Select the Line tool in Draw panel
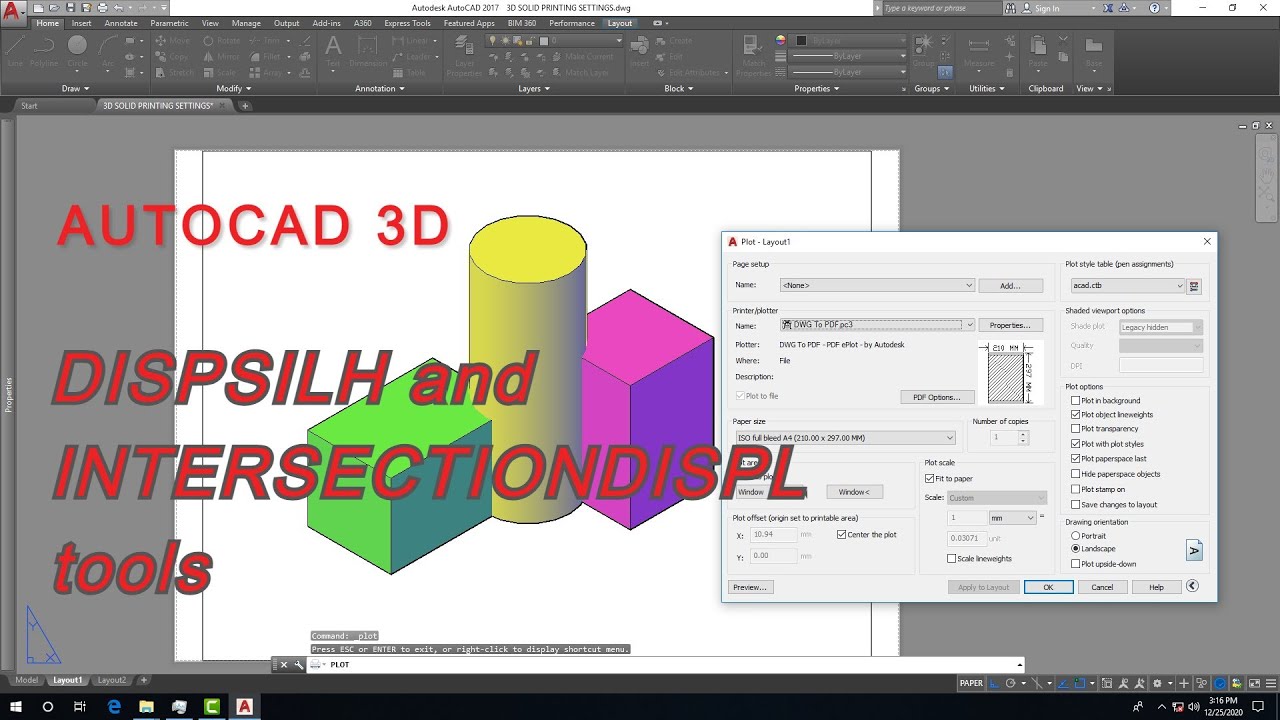This screenshot has width=1280, height=720. tap(15, 51)
